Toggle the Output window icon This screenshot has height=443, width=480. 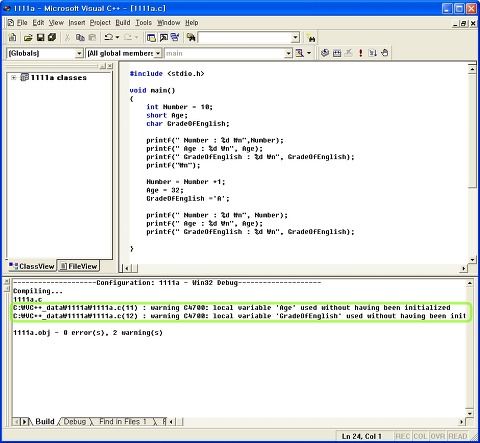164,38
